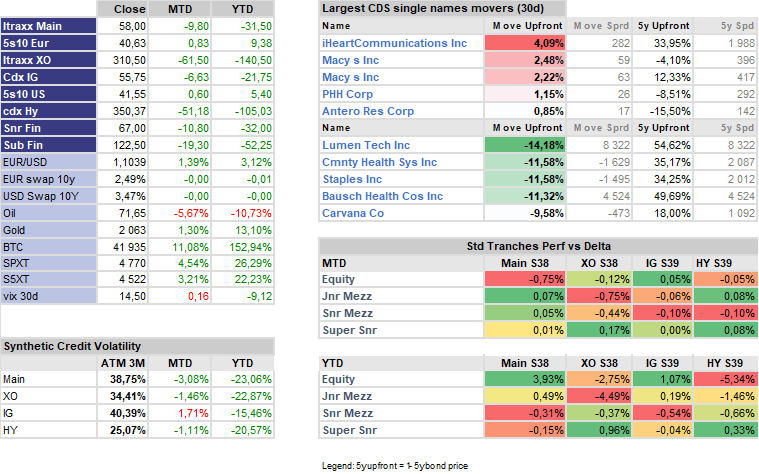This screenshot has width=759, height=474.
Task: Select the BTC YTD value 152,94%
Action: tap(250, 247)
